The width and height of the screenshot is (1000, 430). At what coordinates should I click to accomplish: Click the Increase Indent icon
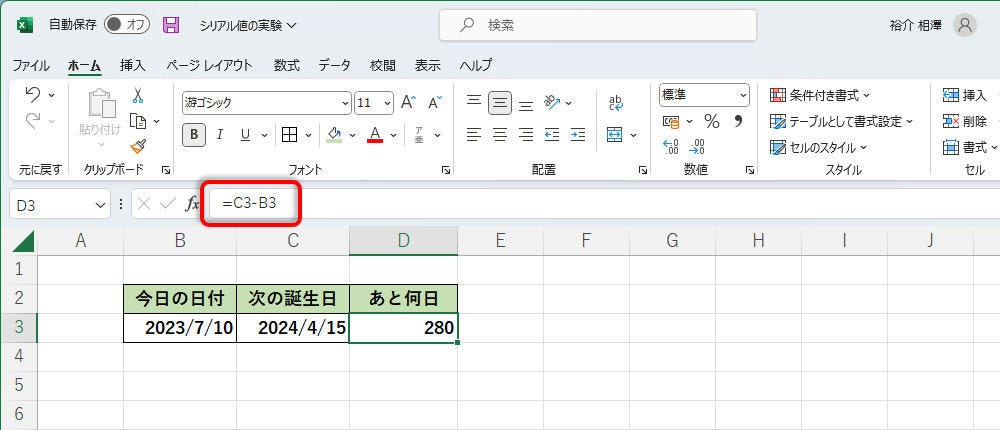(579, 134)
